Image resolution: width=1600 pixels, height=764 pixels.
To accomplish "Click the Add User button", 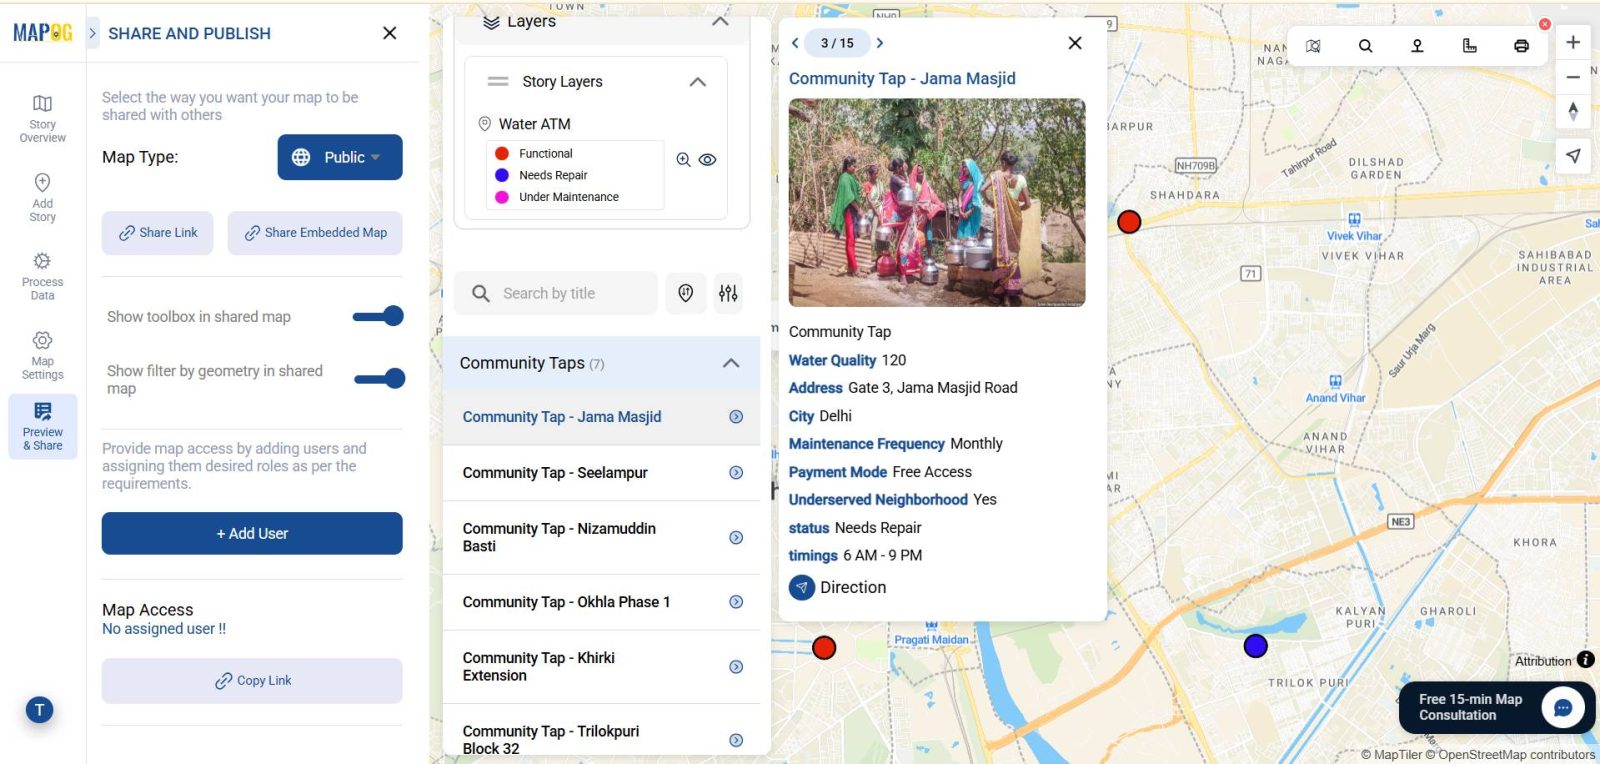I will pos(252,534).
